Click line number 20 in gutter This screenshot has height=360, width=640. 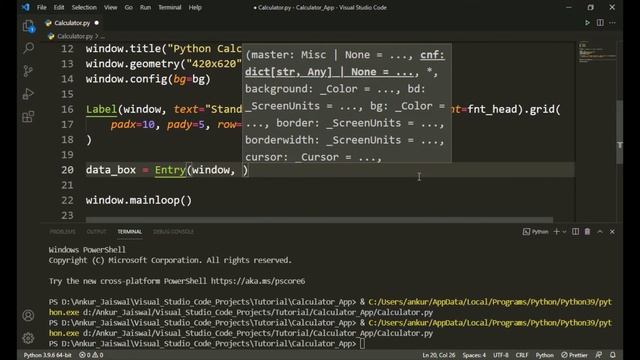67,170
